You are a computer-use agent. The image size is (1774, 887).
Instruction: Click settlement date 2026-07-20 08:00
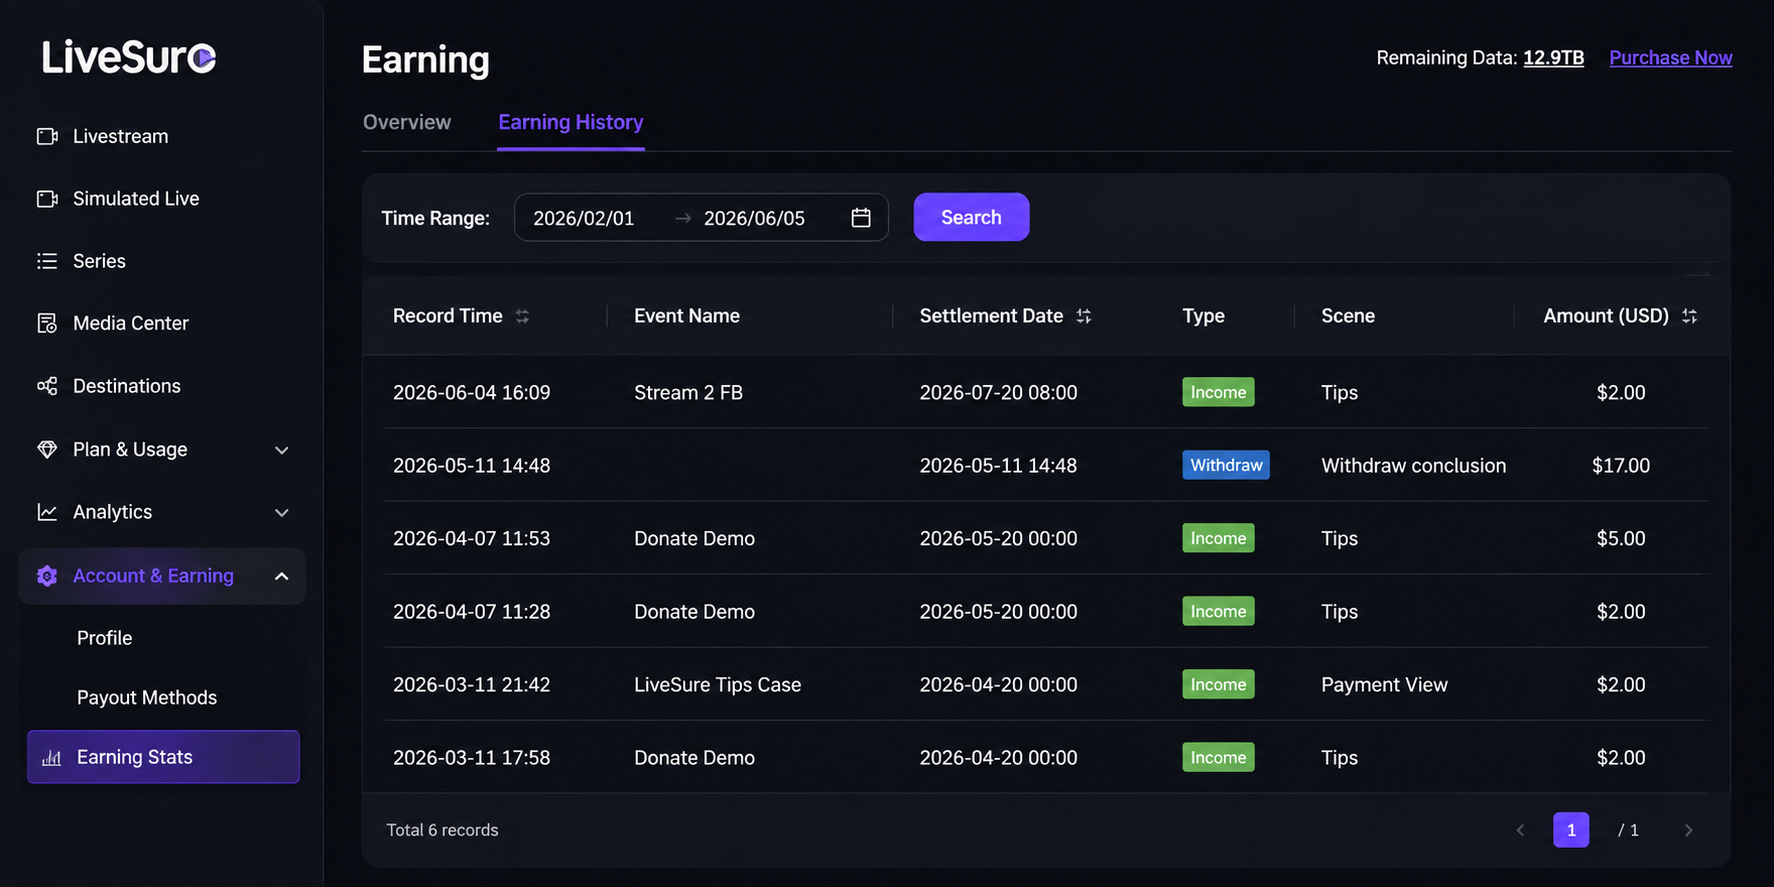tap(999, 393)
